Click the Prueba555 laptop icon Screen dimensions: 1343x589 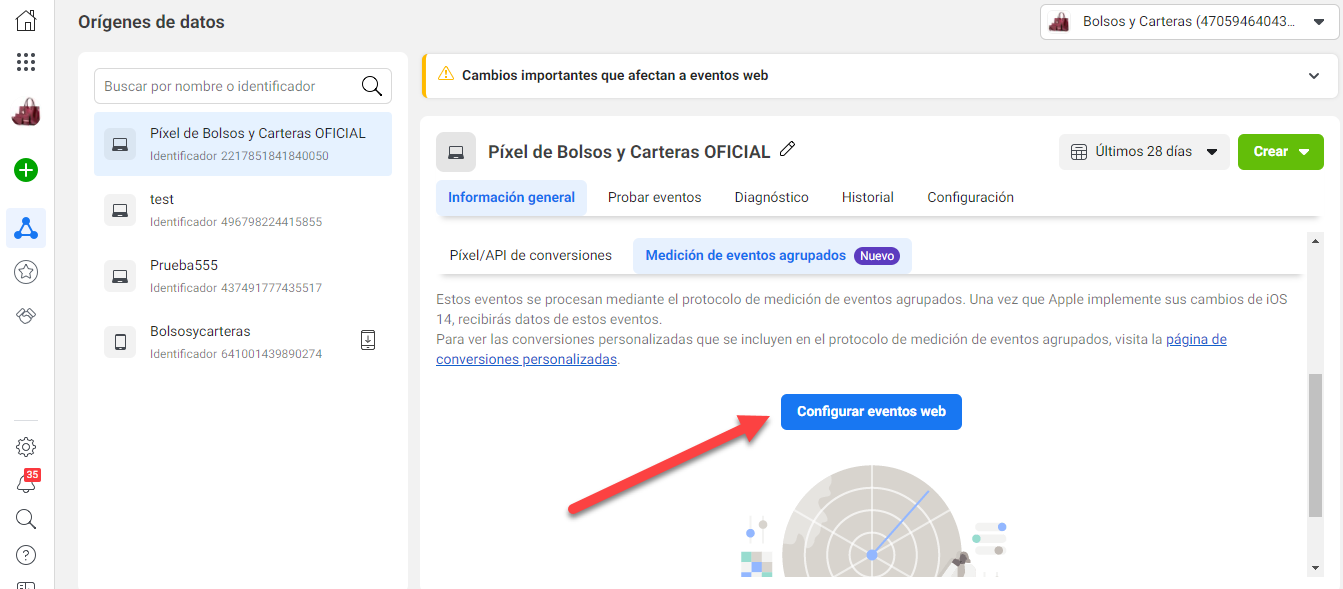120,276
